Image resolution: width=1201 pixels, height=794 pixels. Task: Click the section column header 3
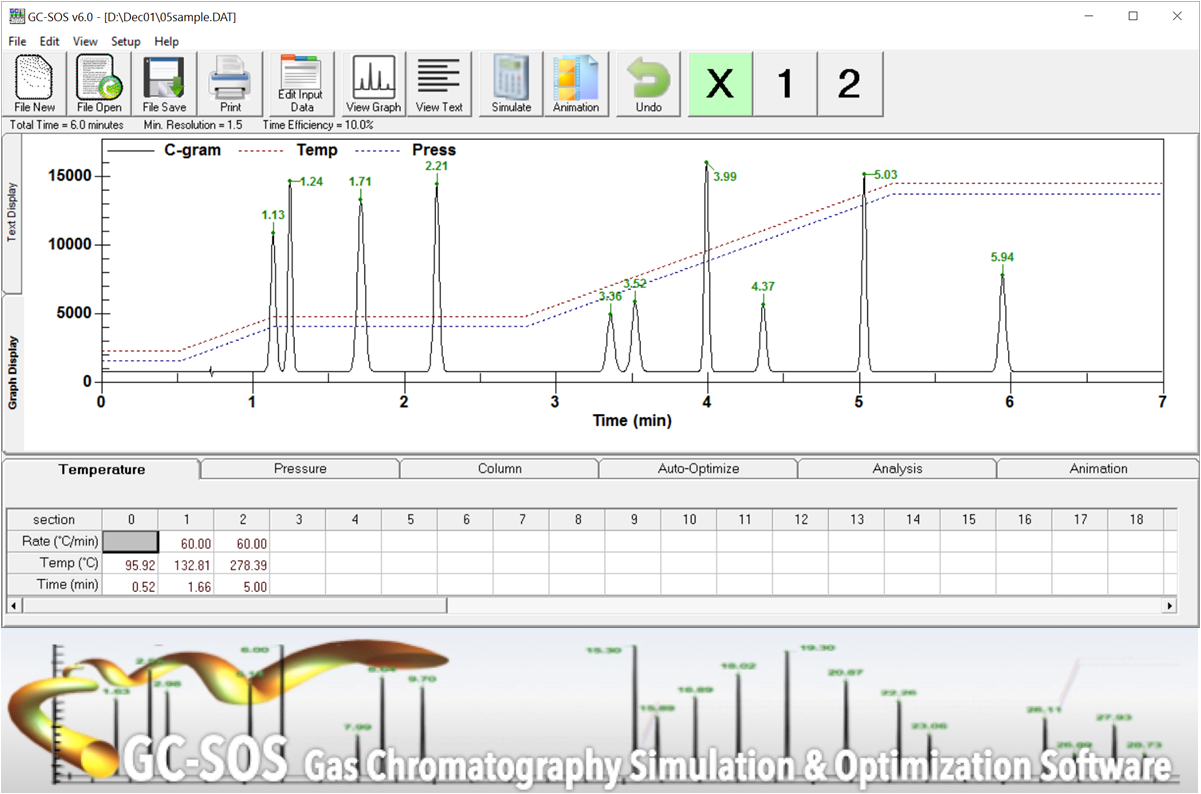[298, 520]
